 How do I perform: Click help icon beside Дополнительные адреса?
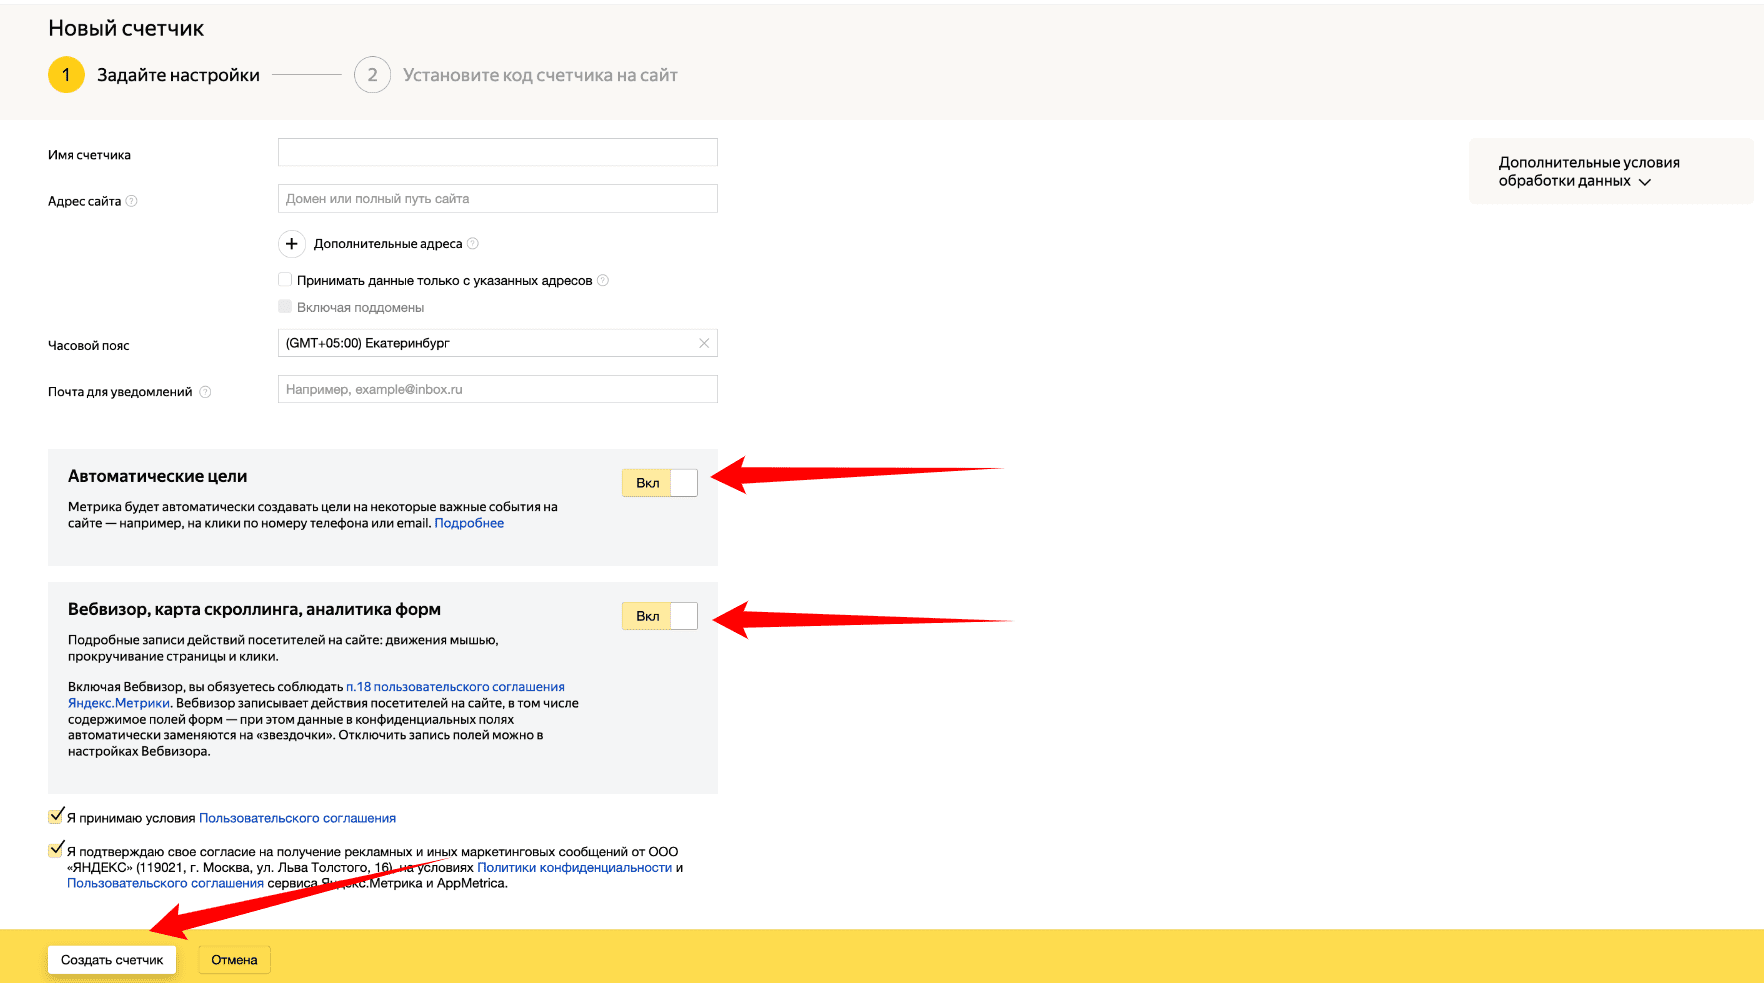pos(473,243)
